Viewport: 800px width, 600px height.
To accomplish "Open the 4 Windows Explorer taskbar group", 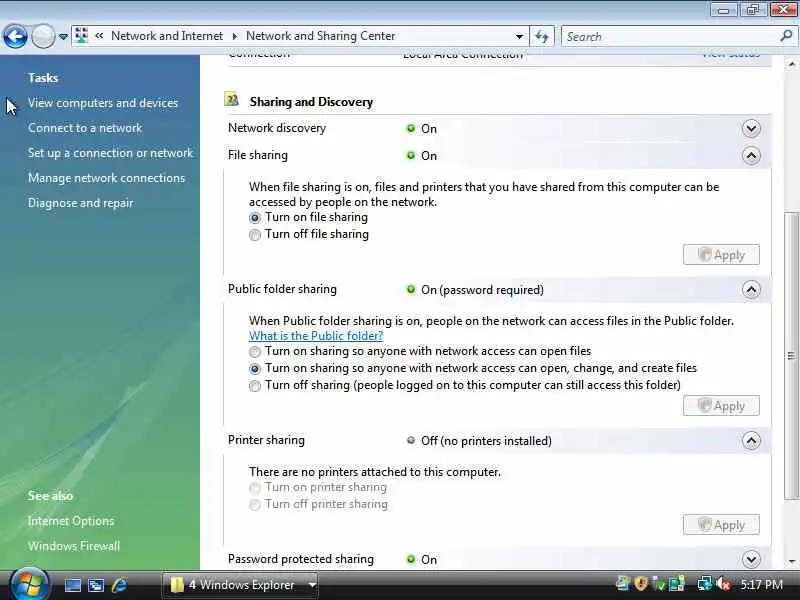I will [x=241, y=585].
